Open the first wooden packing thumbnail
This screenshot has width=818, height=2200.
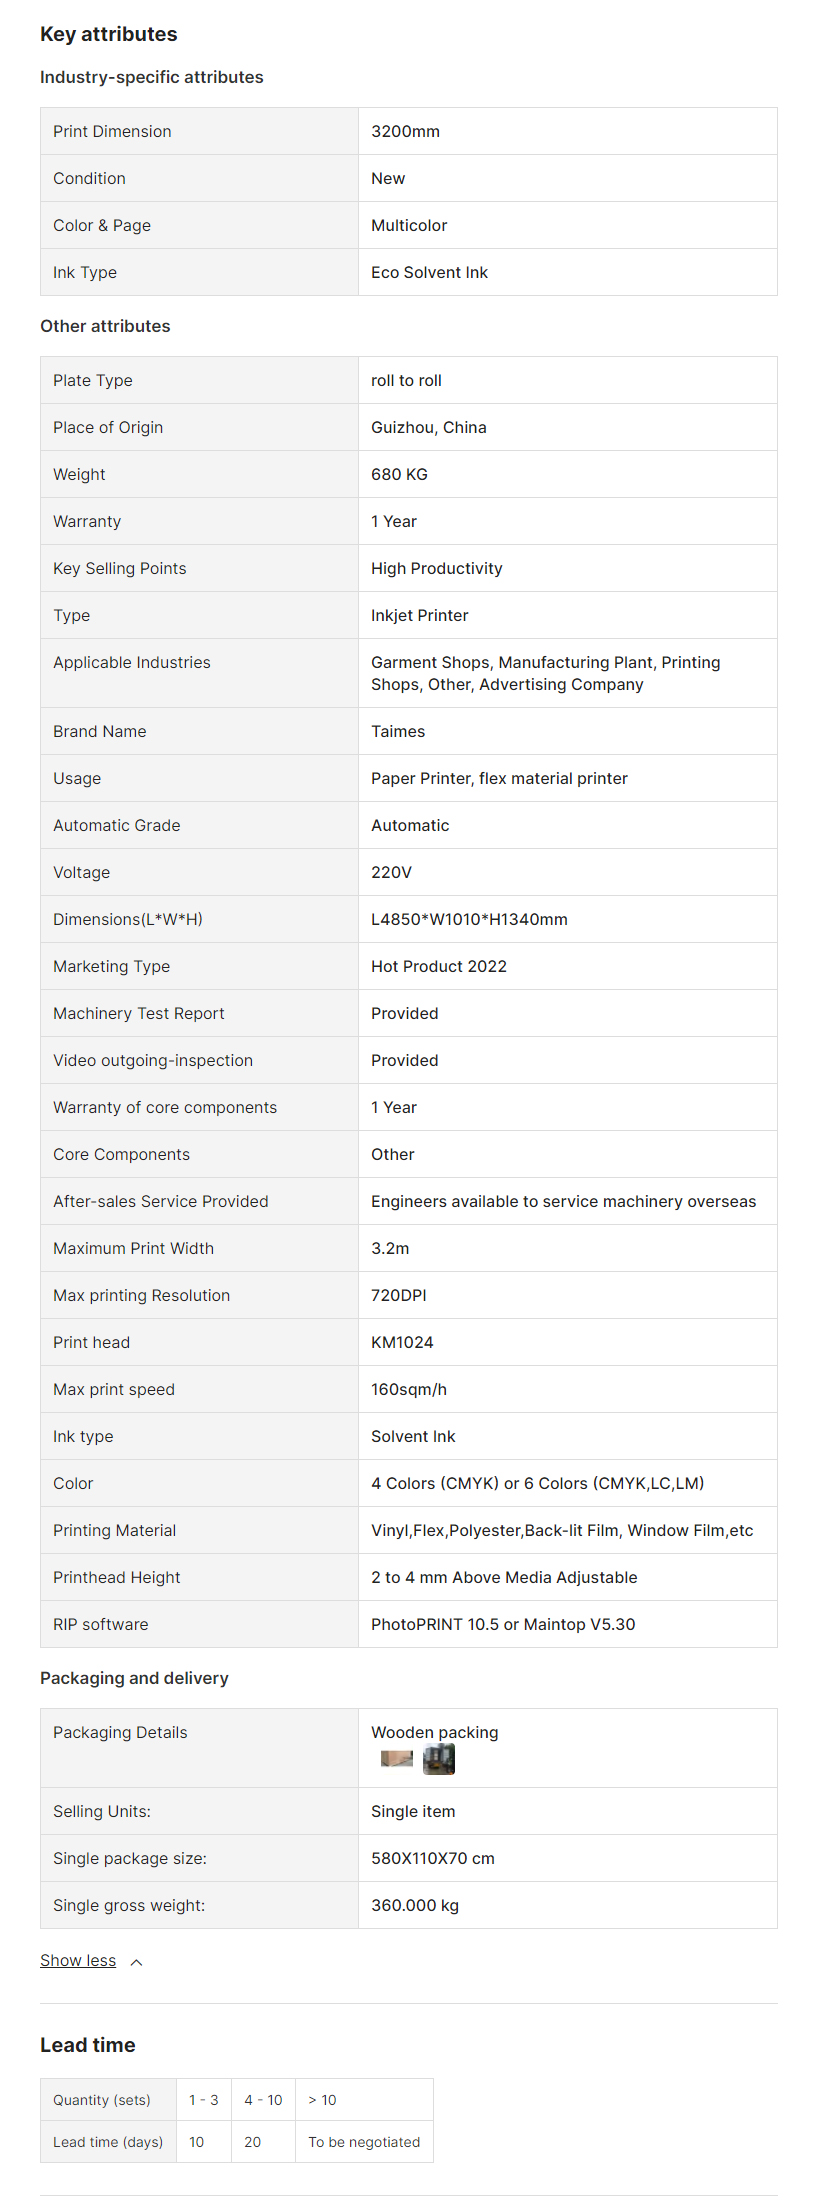pos(397,1759)
